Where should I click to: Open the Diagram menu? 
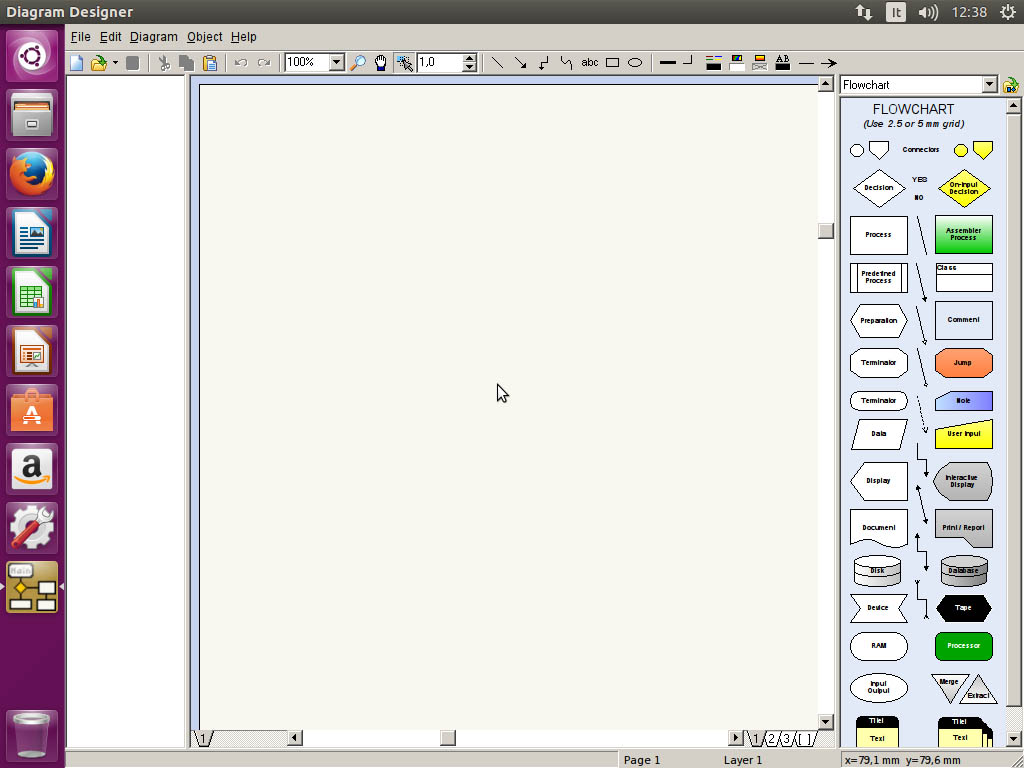tap(153, 37)
